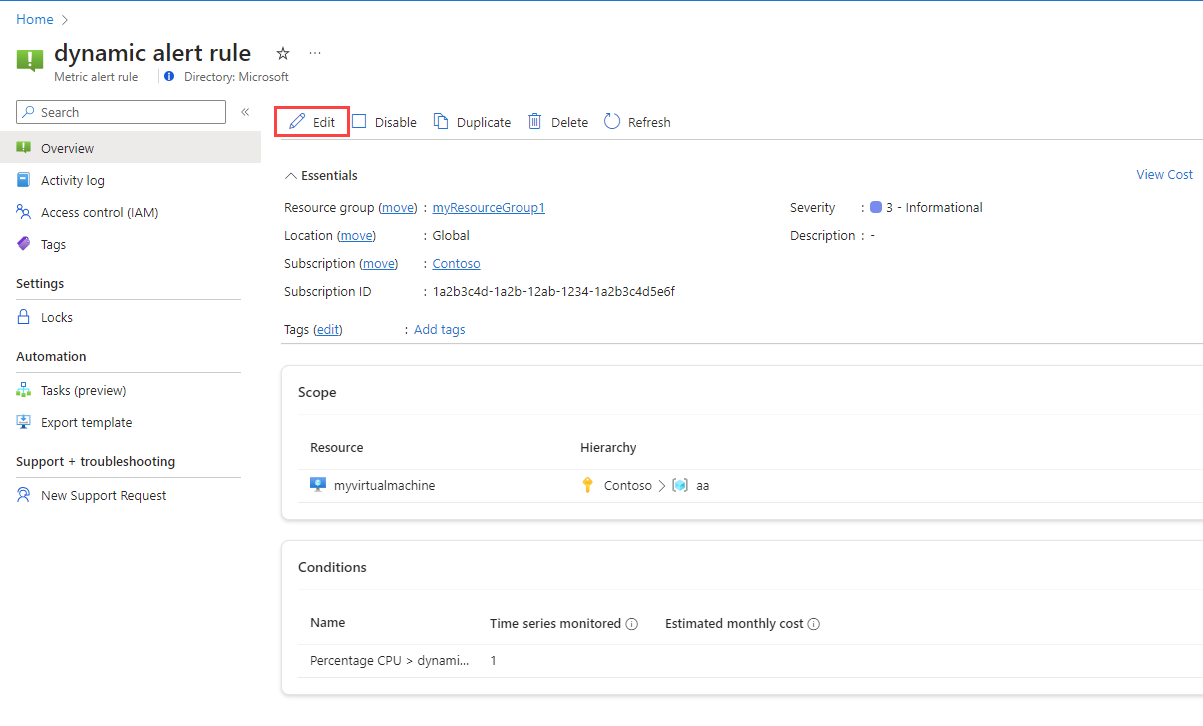Open the ellipsis more options icon
Screen dimensions: 1203x726
tap(315, 53)
